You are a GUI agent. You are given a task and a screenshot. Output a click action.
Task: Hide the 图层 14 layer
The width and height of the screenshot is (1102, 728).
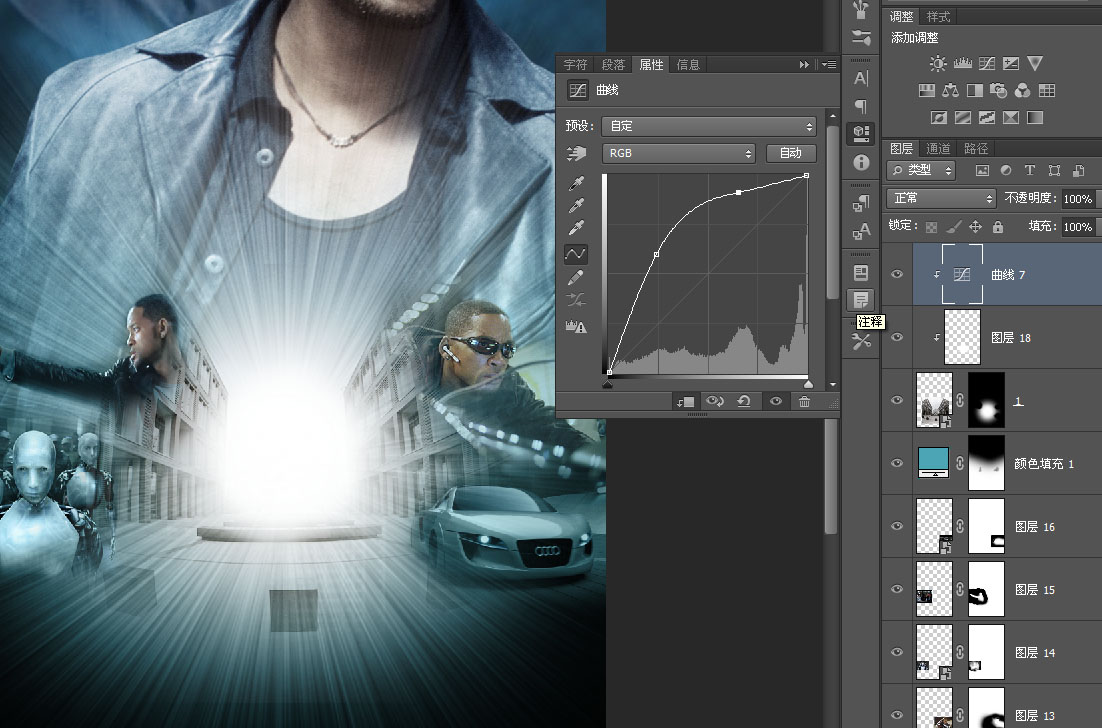click(897, 652)
